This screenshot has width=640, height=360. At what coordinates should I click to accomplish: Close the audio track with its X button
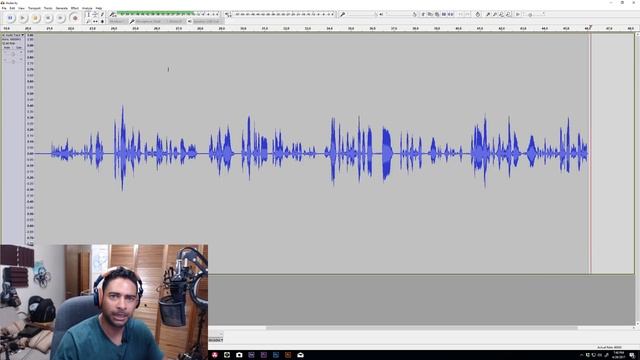tap(3, 35)
